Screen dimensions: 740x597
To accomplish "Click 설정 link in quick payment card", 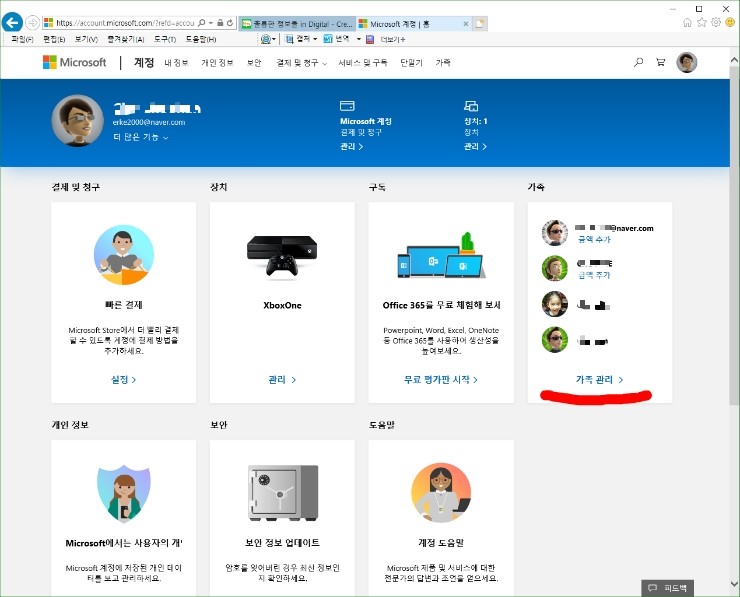I will 124,379.
